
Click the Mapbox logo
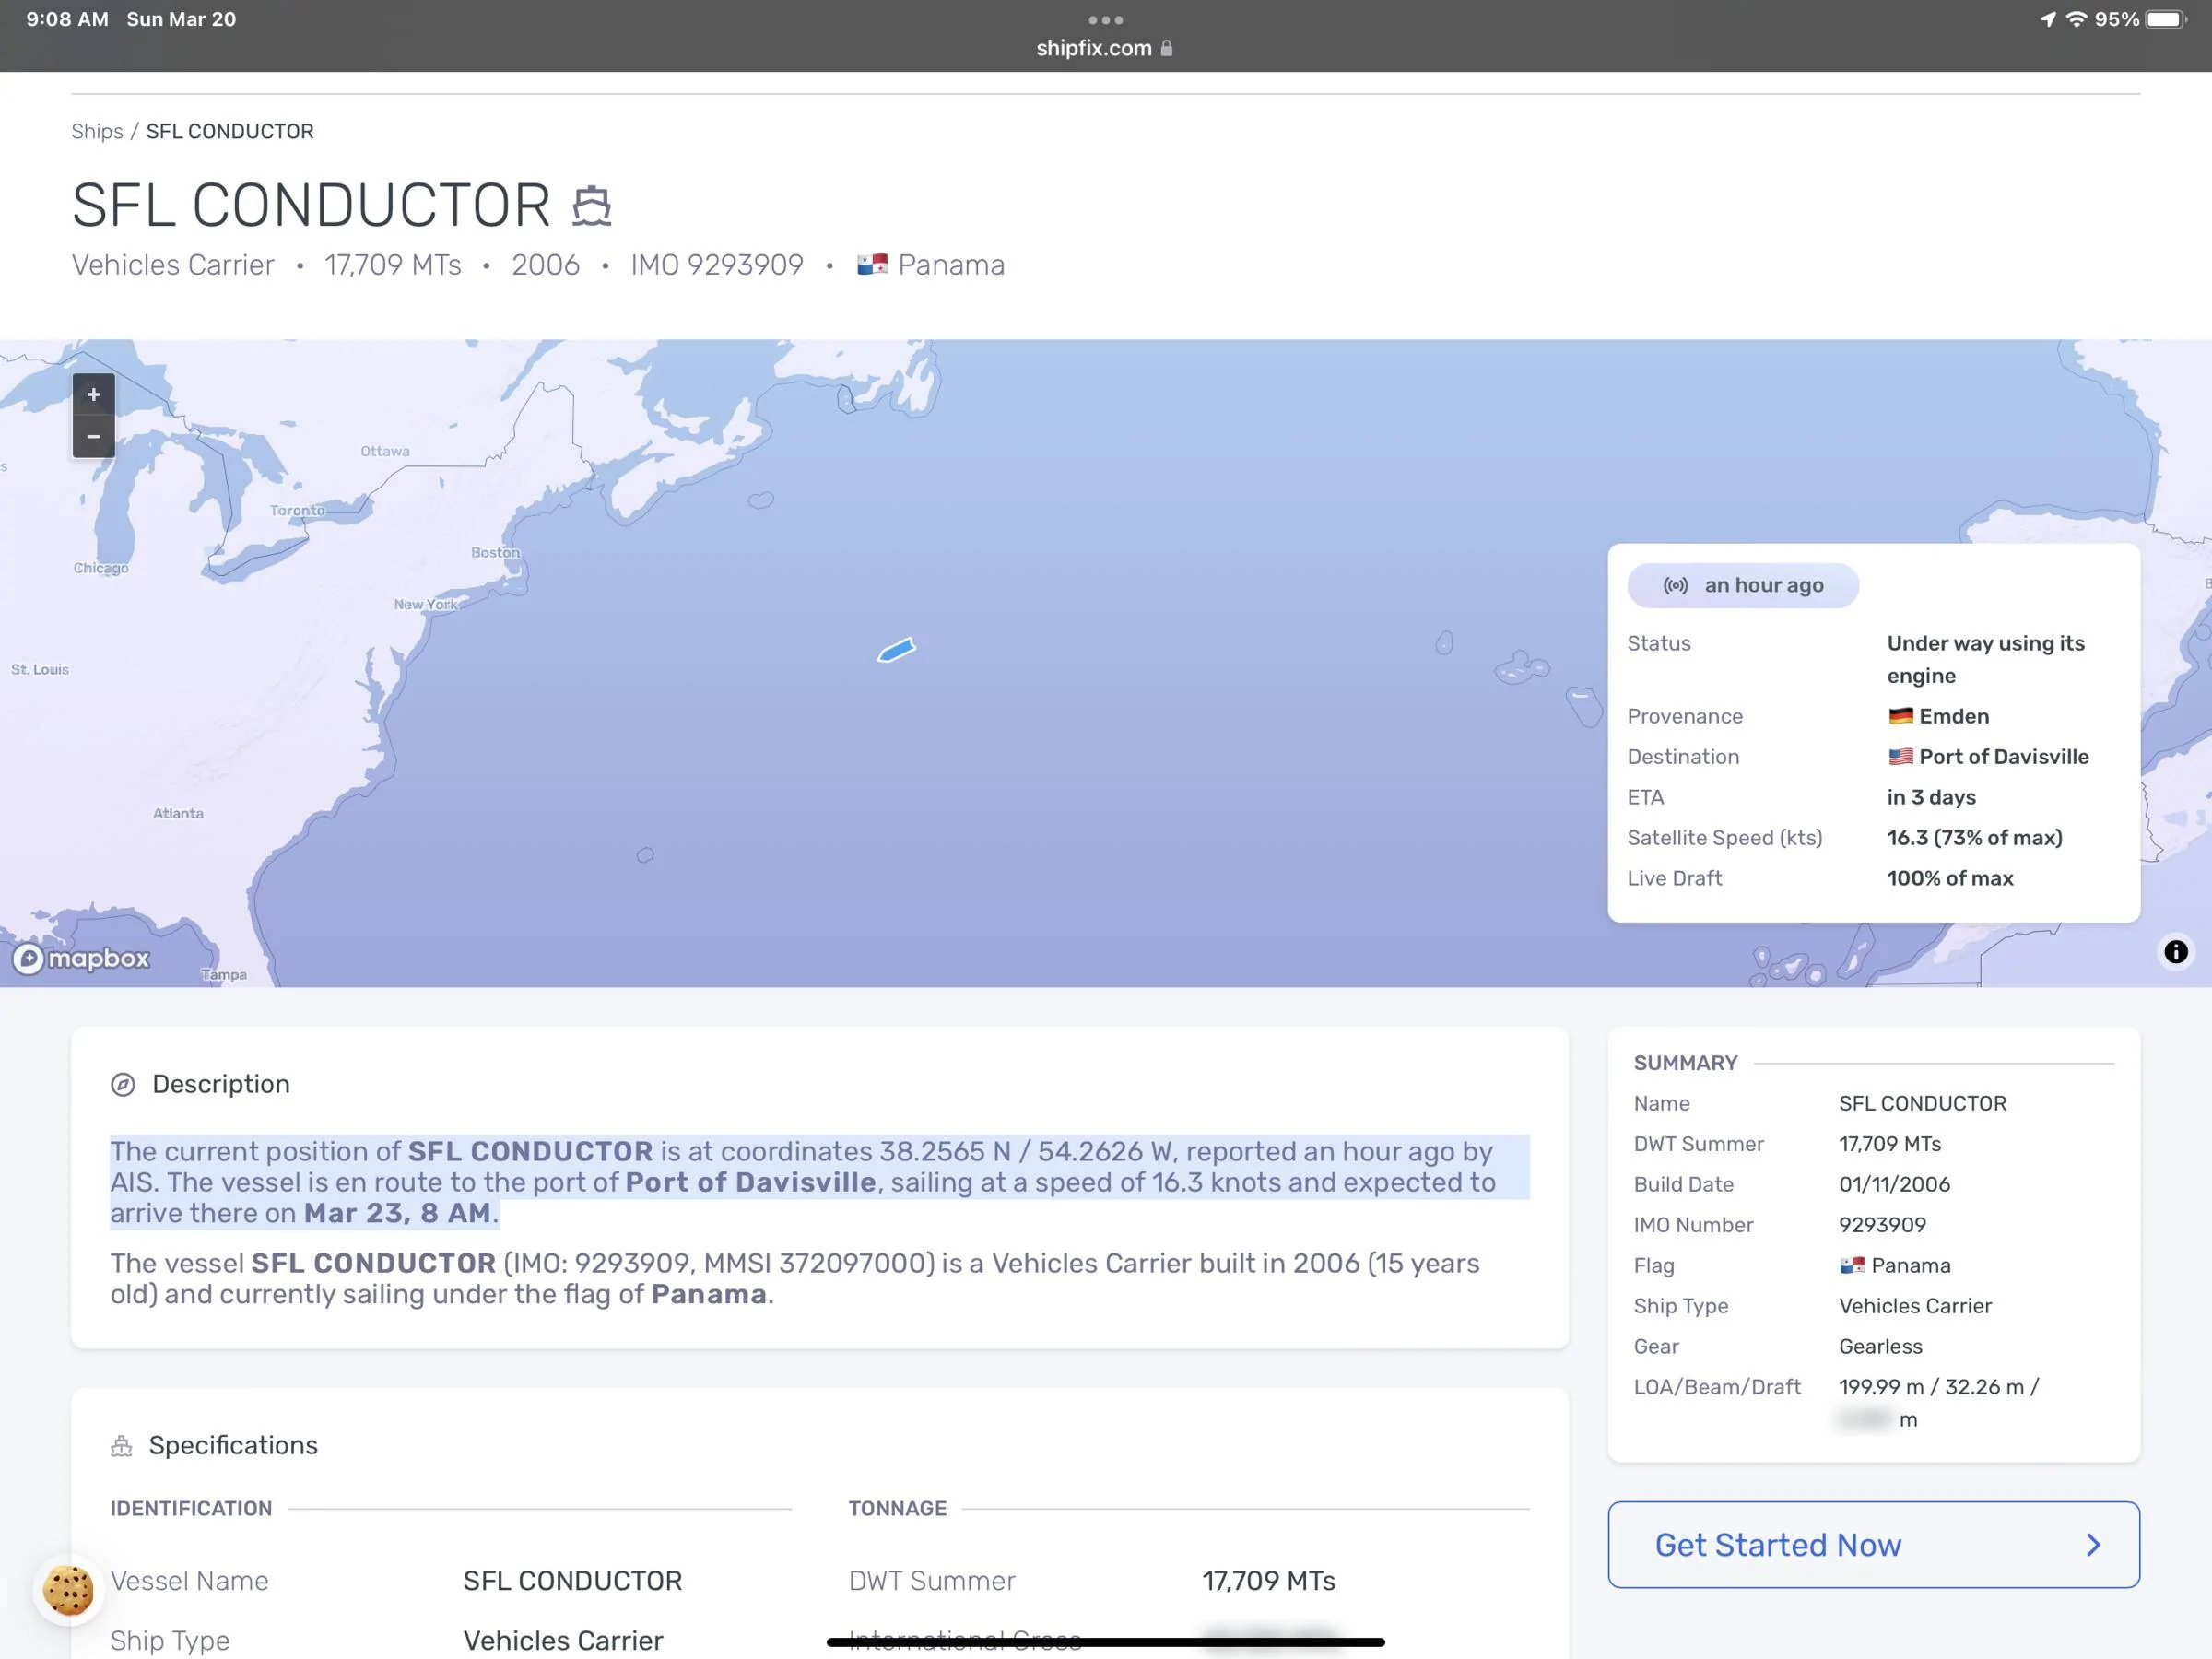point(82,959)
